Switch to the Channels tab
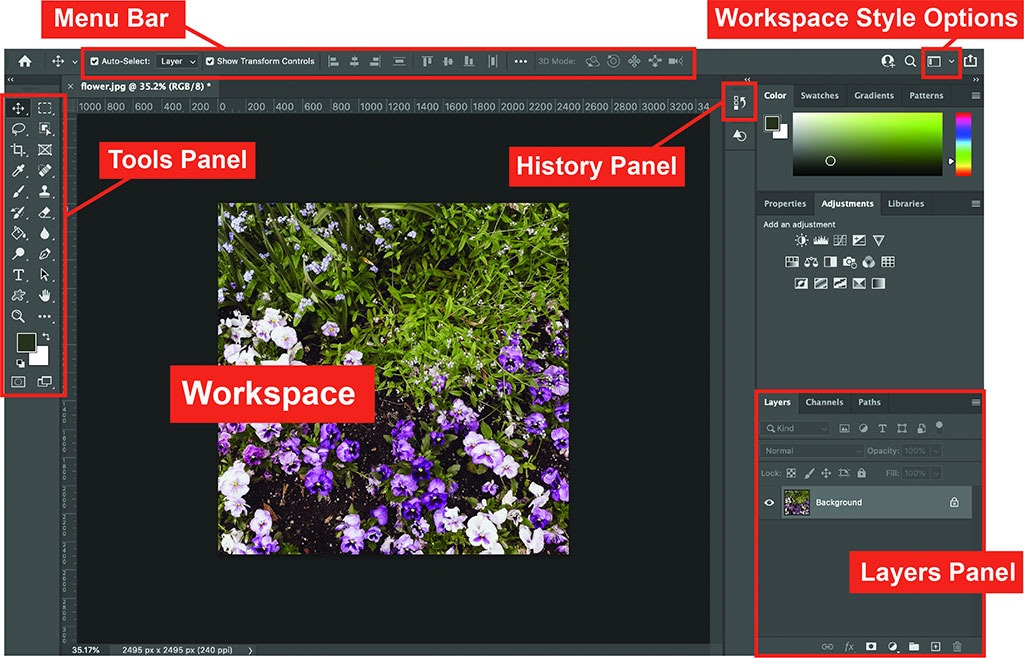This screenshot has width=1024, height=658. click(x=824, y=402)
